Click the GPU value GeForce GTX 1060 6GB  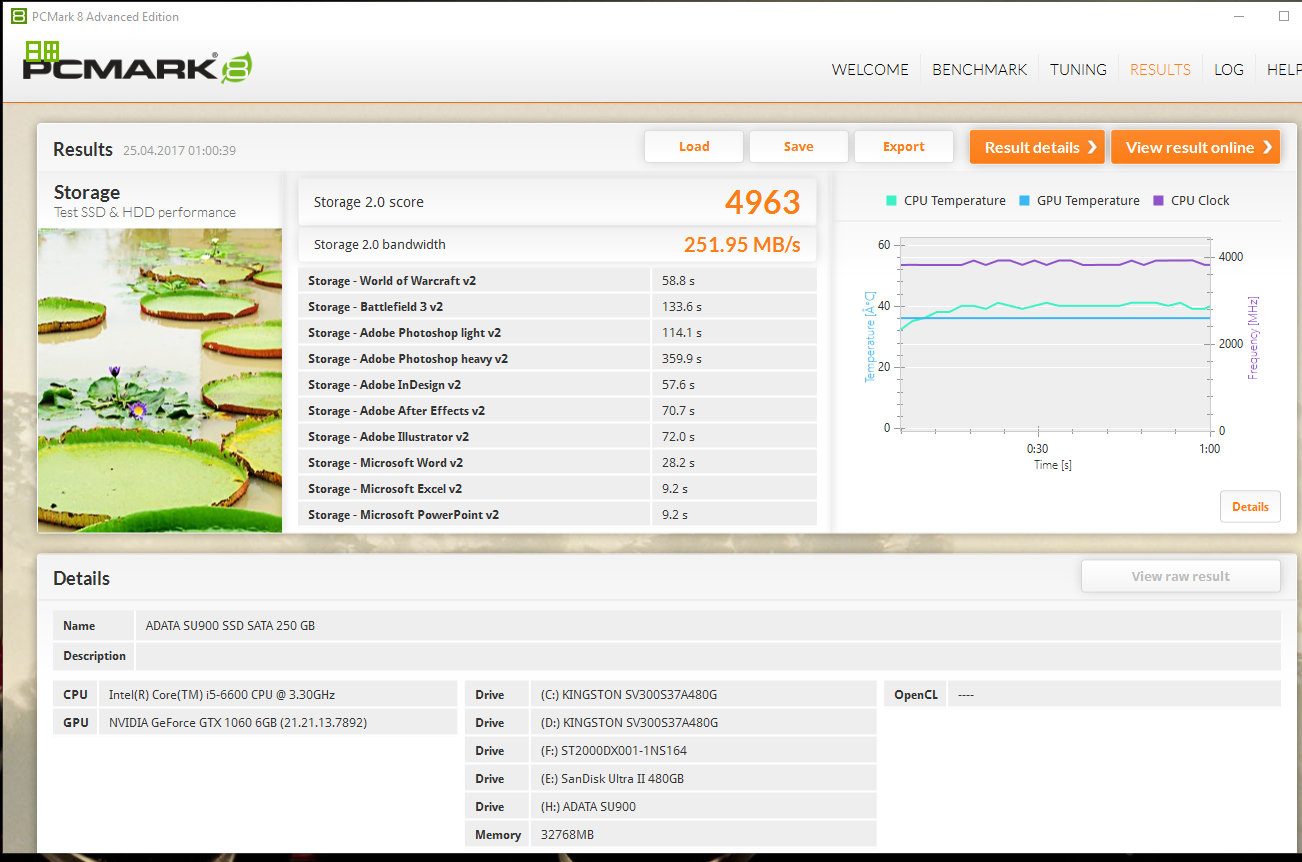pyautogui.click(x=278, y=722)
